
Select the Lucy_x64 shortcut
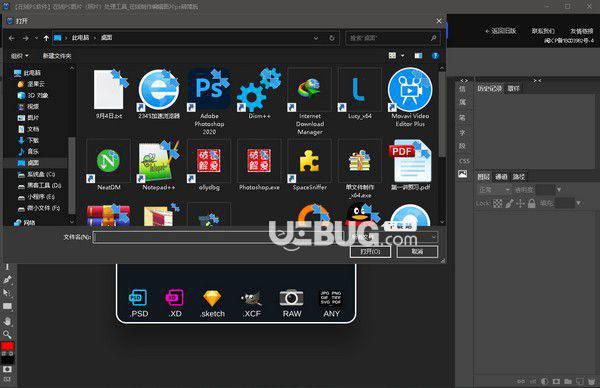coord(360,94)
